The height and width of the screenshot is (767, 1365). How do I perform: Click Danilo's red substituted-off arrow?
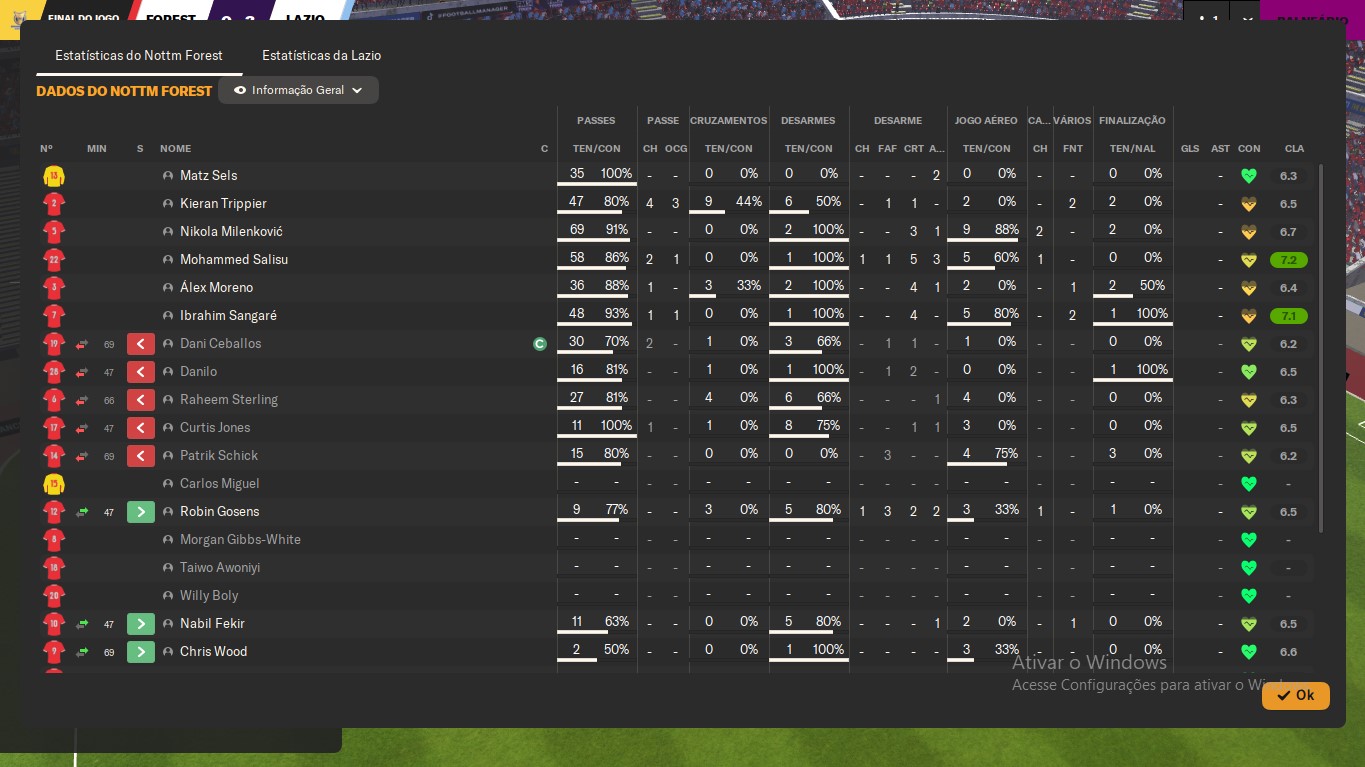pos(141,372)
